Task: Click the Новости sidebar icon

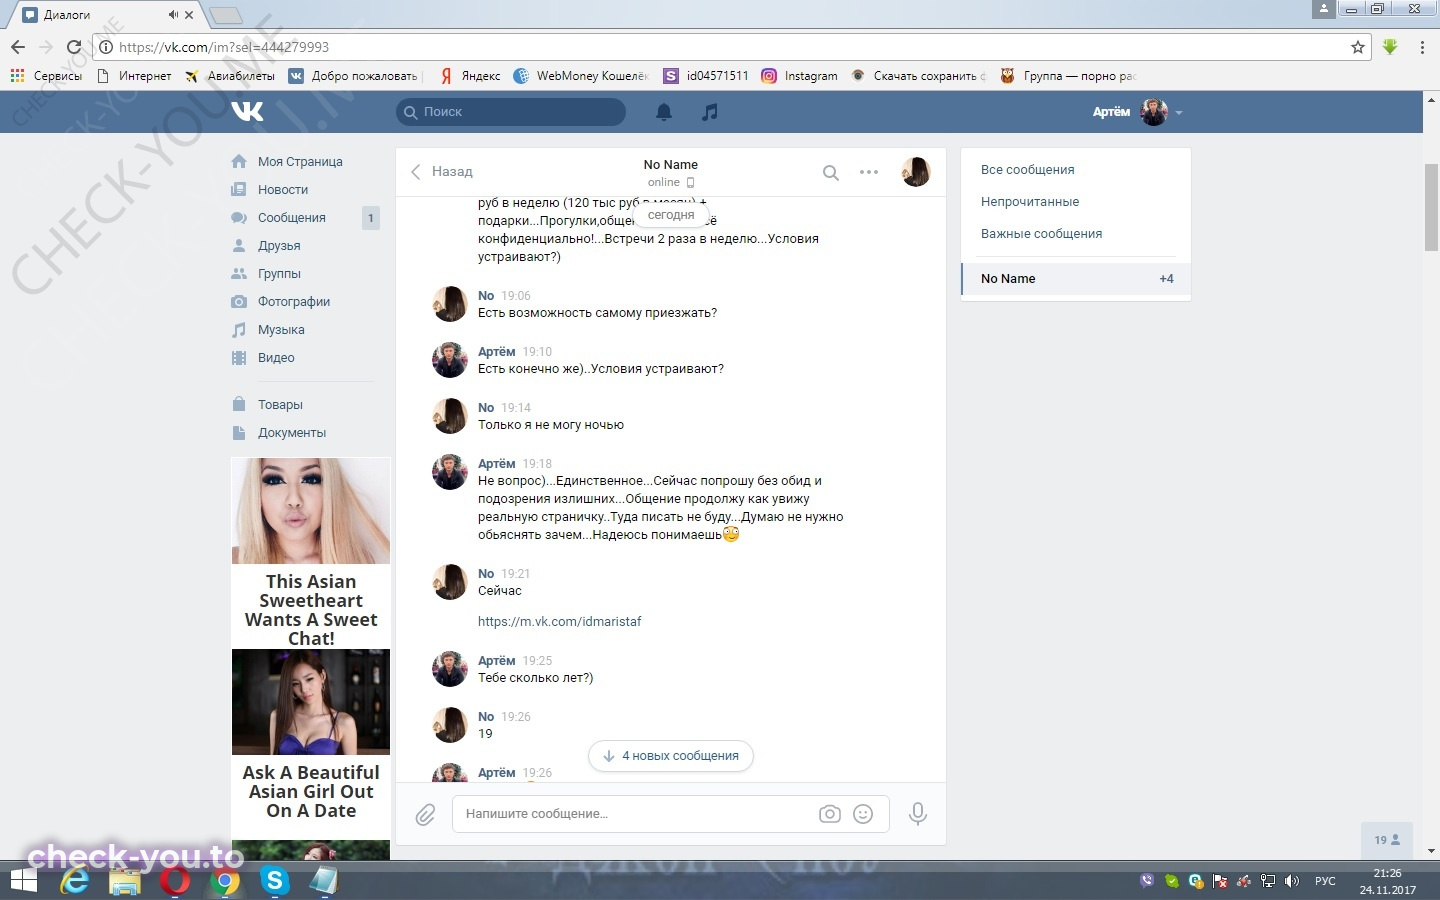Action: click(239, 189)
